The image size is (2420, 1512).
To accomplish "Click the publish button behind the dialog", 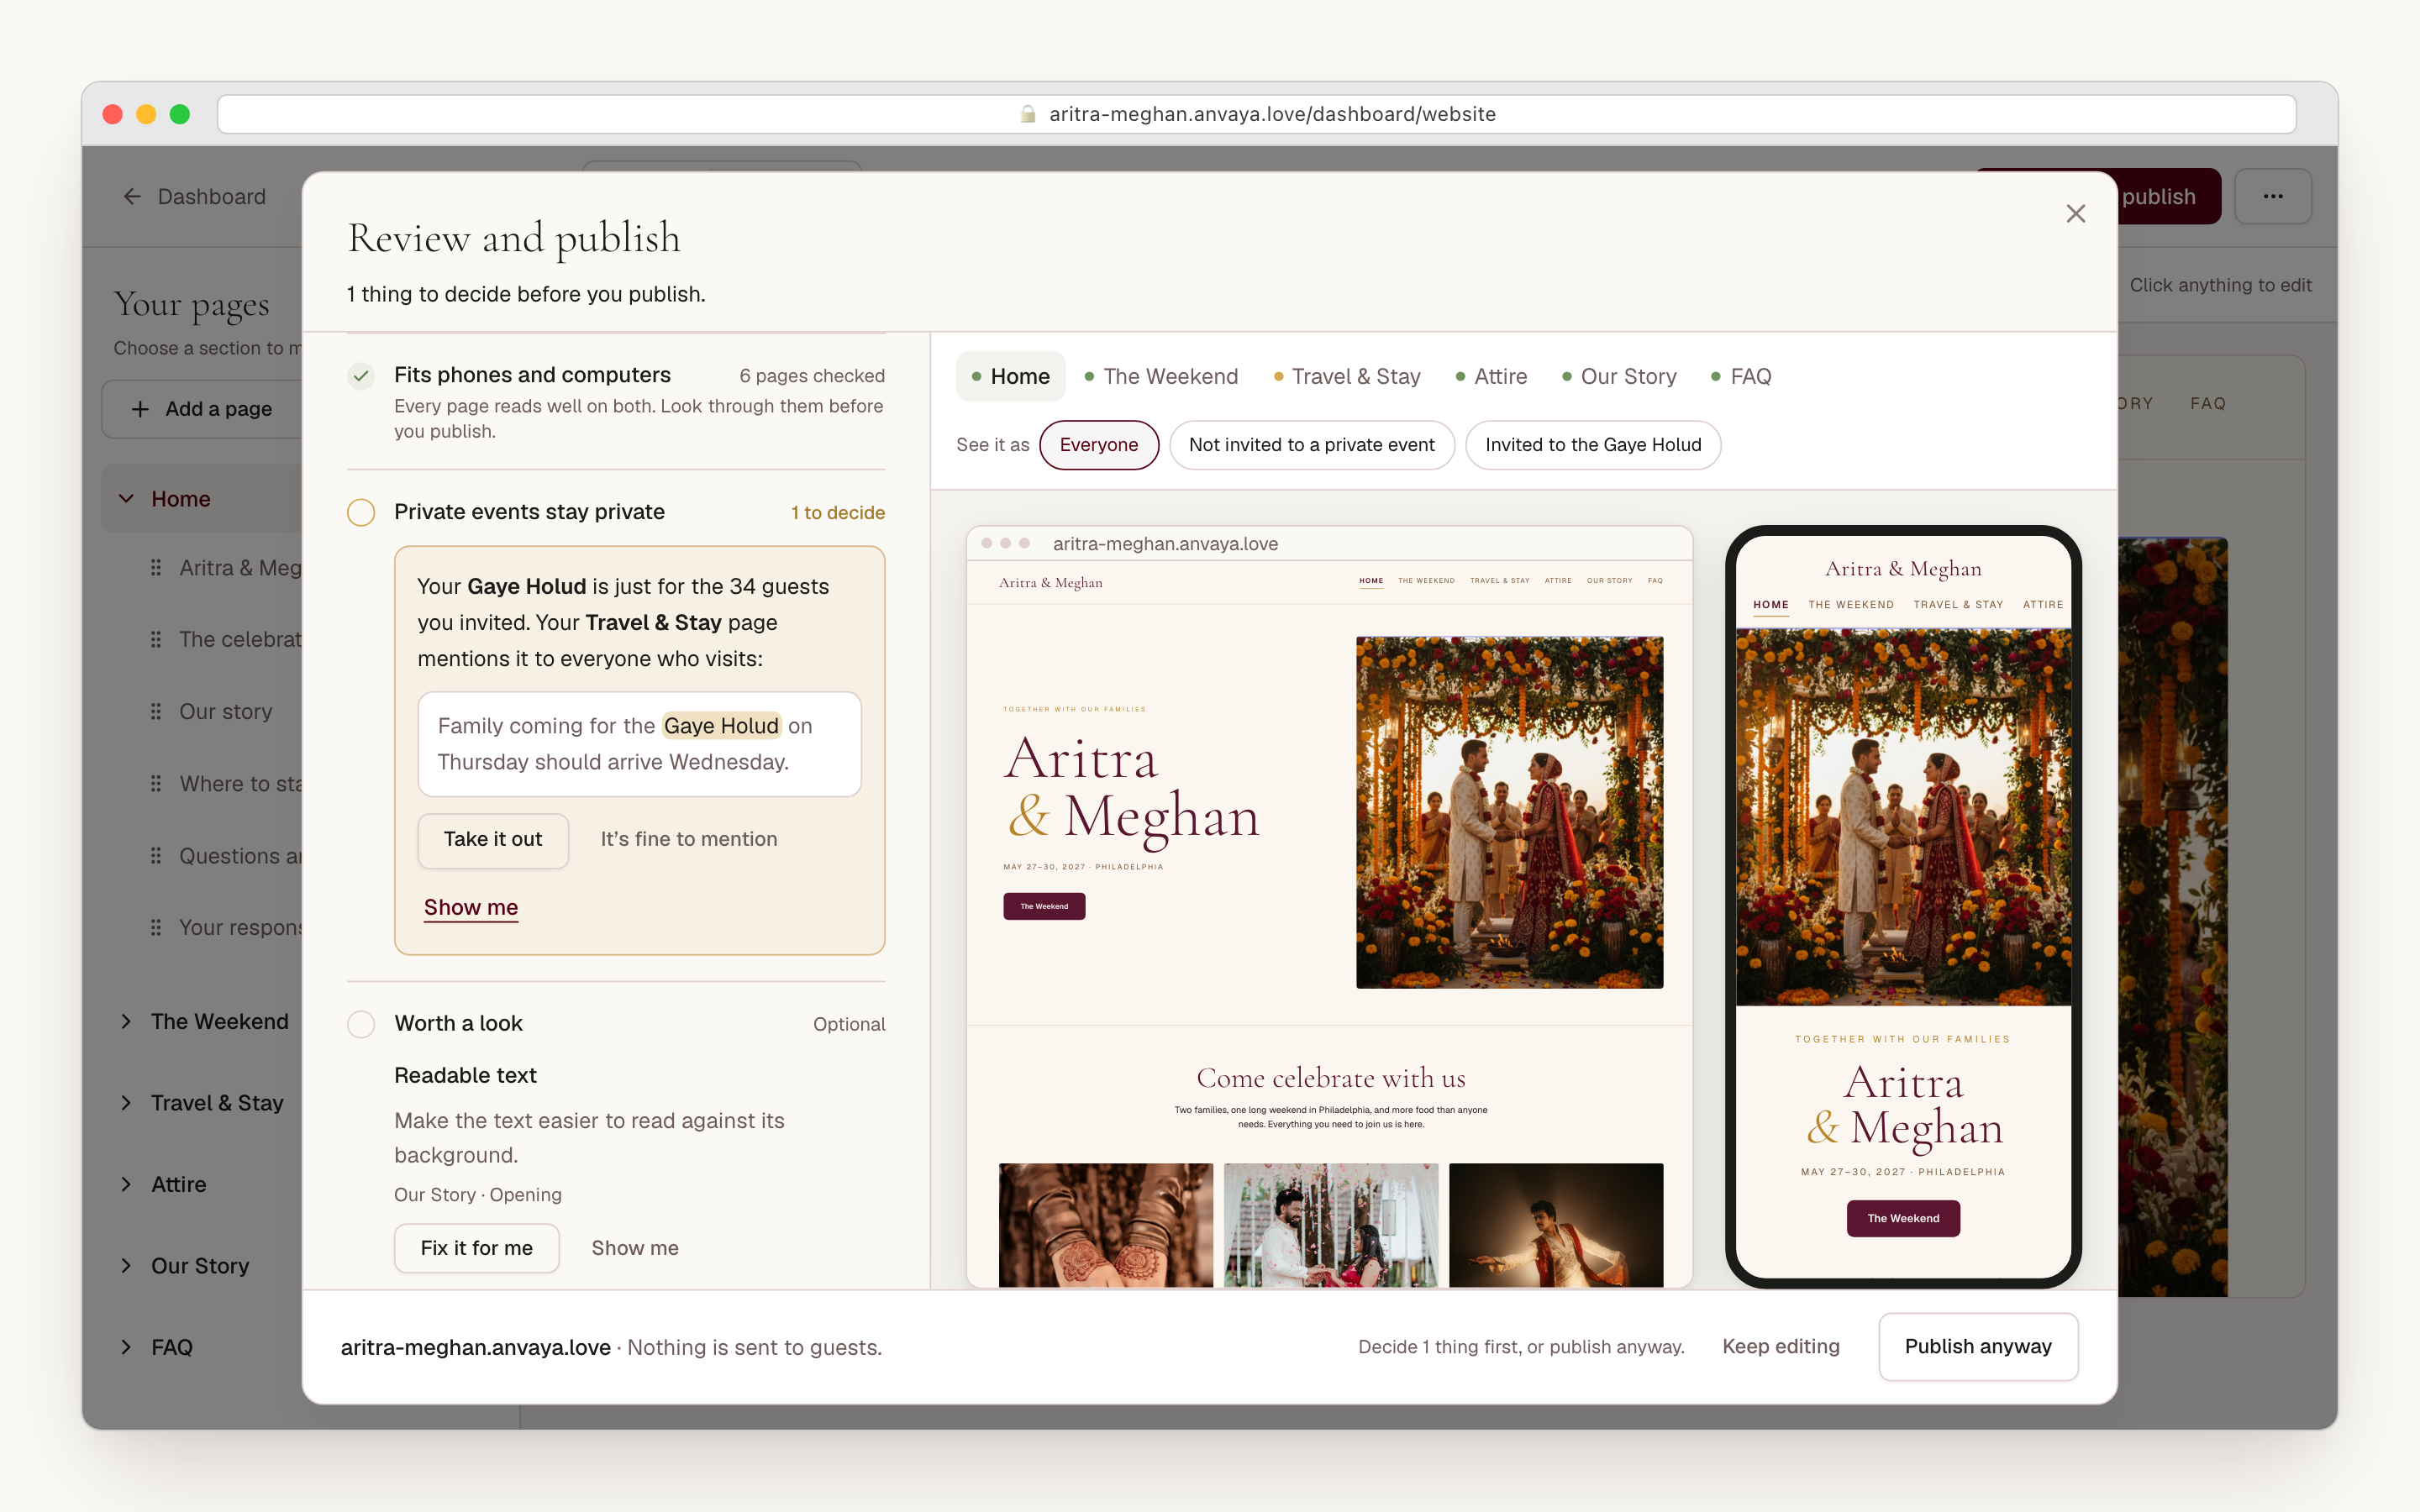I will 2168,197.
